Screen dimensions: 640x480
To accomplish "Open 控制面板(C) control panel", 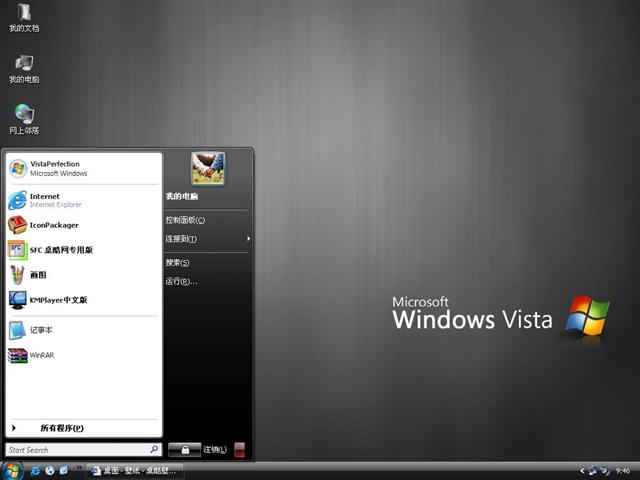I will [185, 220].
